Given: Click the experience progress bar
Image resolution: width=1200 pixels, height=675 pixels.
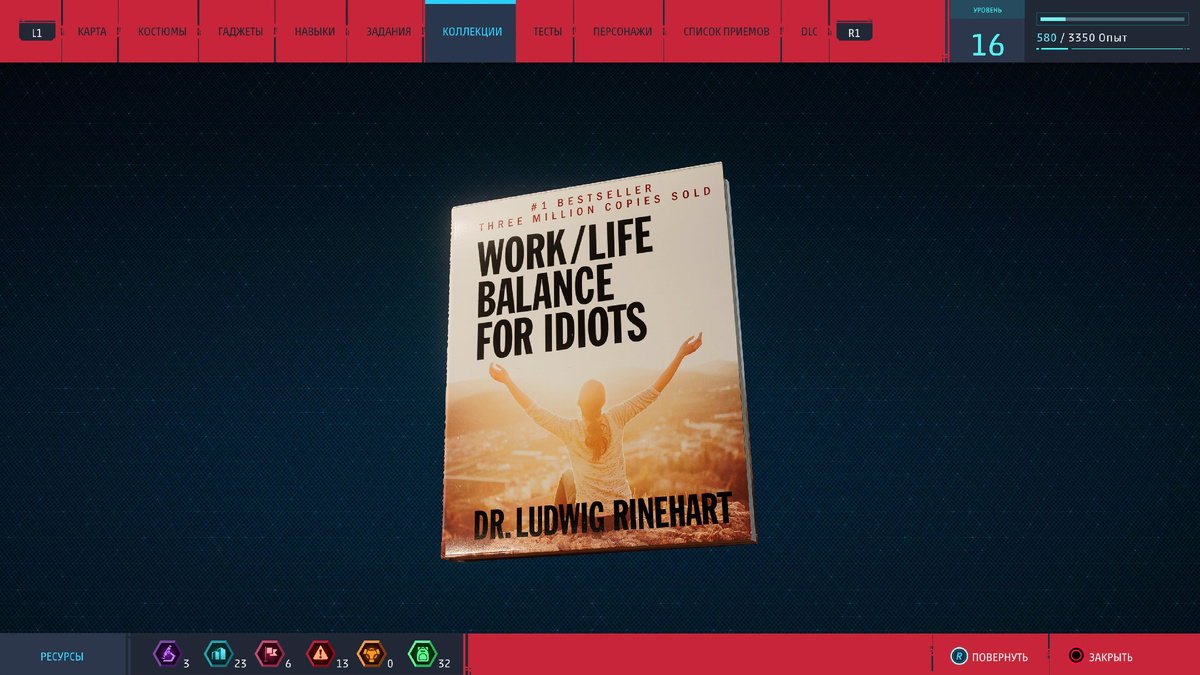Looking at the screenshot, I should point(1113,18).
